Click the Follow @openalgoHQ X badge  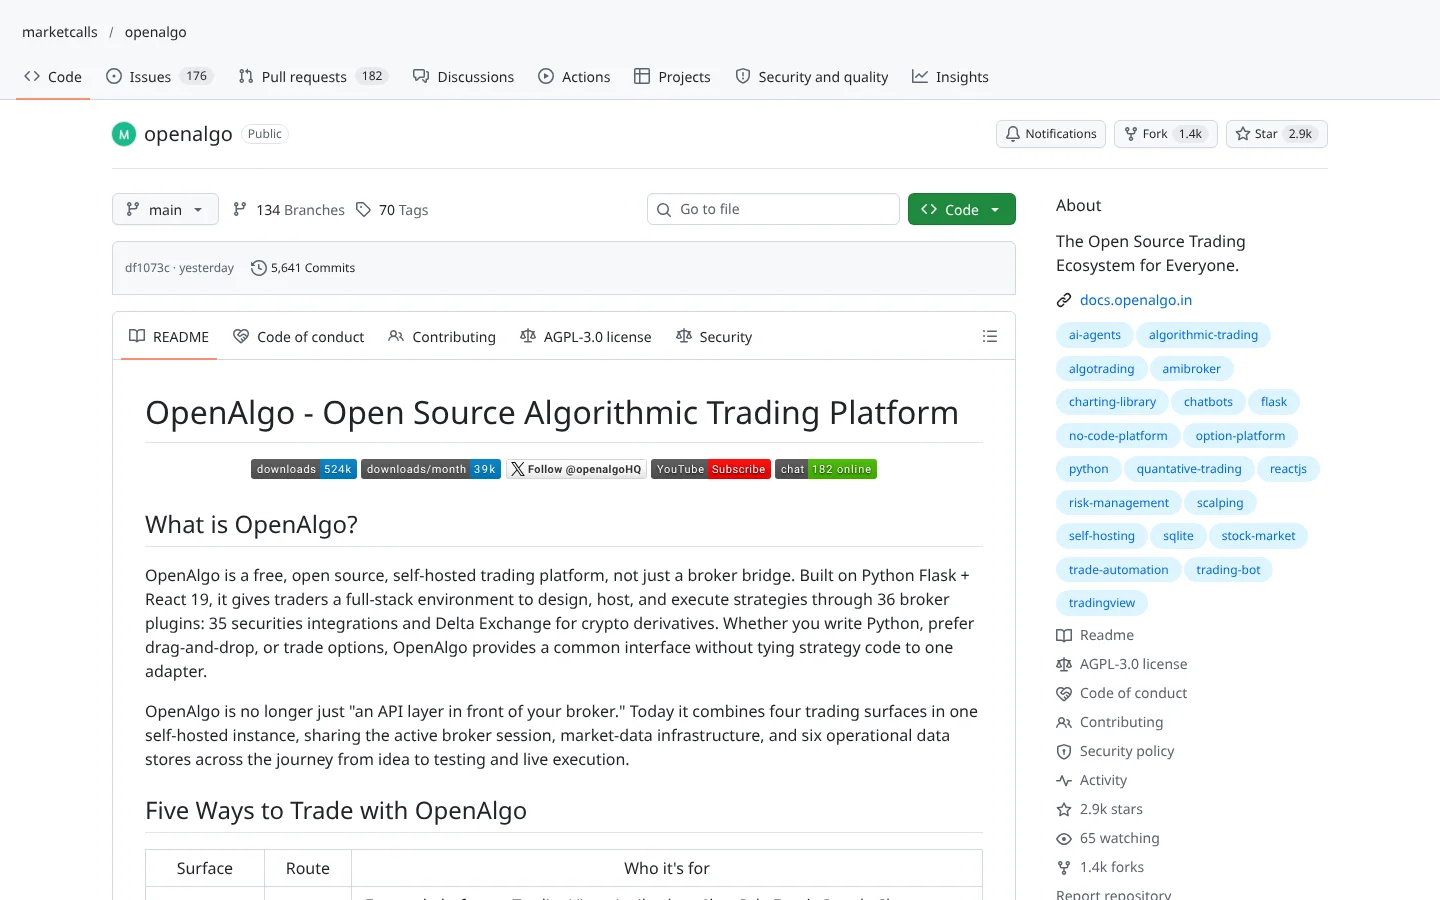click(x=576, y=469)
